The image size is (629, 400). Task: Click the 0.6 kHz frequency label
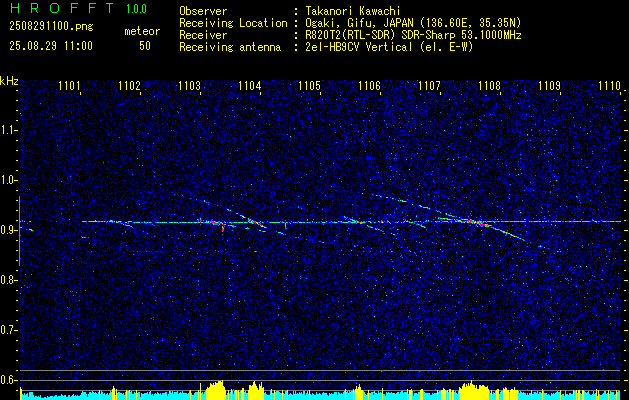click(x=8, y=380)
